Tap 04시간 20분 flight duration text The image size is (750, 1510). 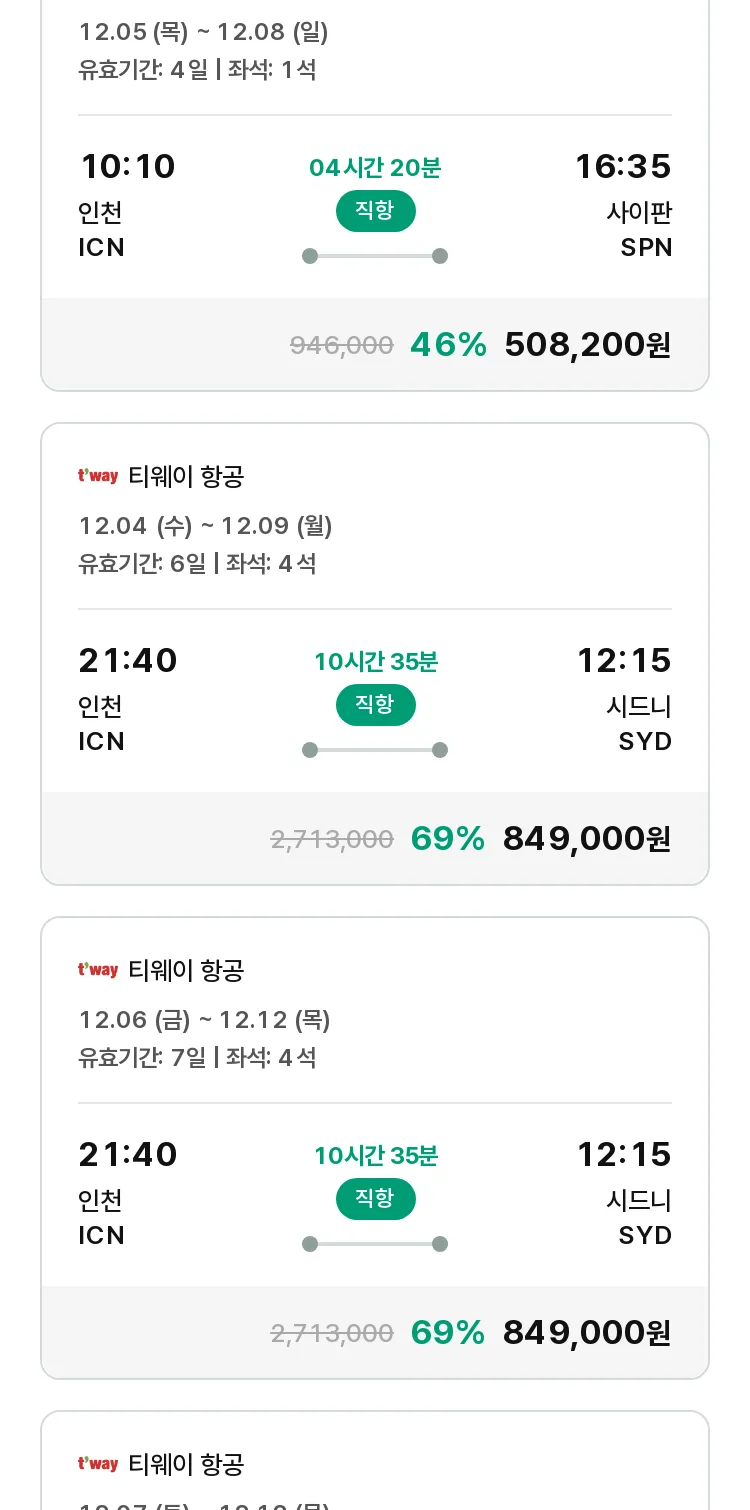pyautogui.click(x=375, y=167)
